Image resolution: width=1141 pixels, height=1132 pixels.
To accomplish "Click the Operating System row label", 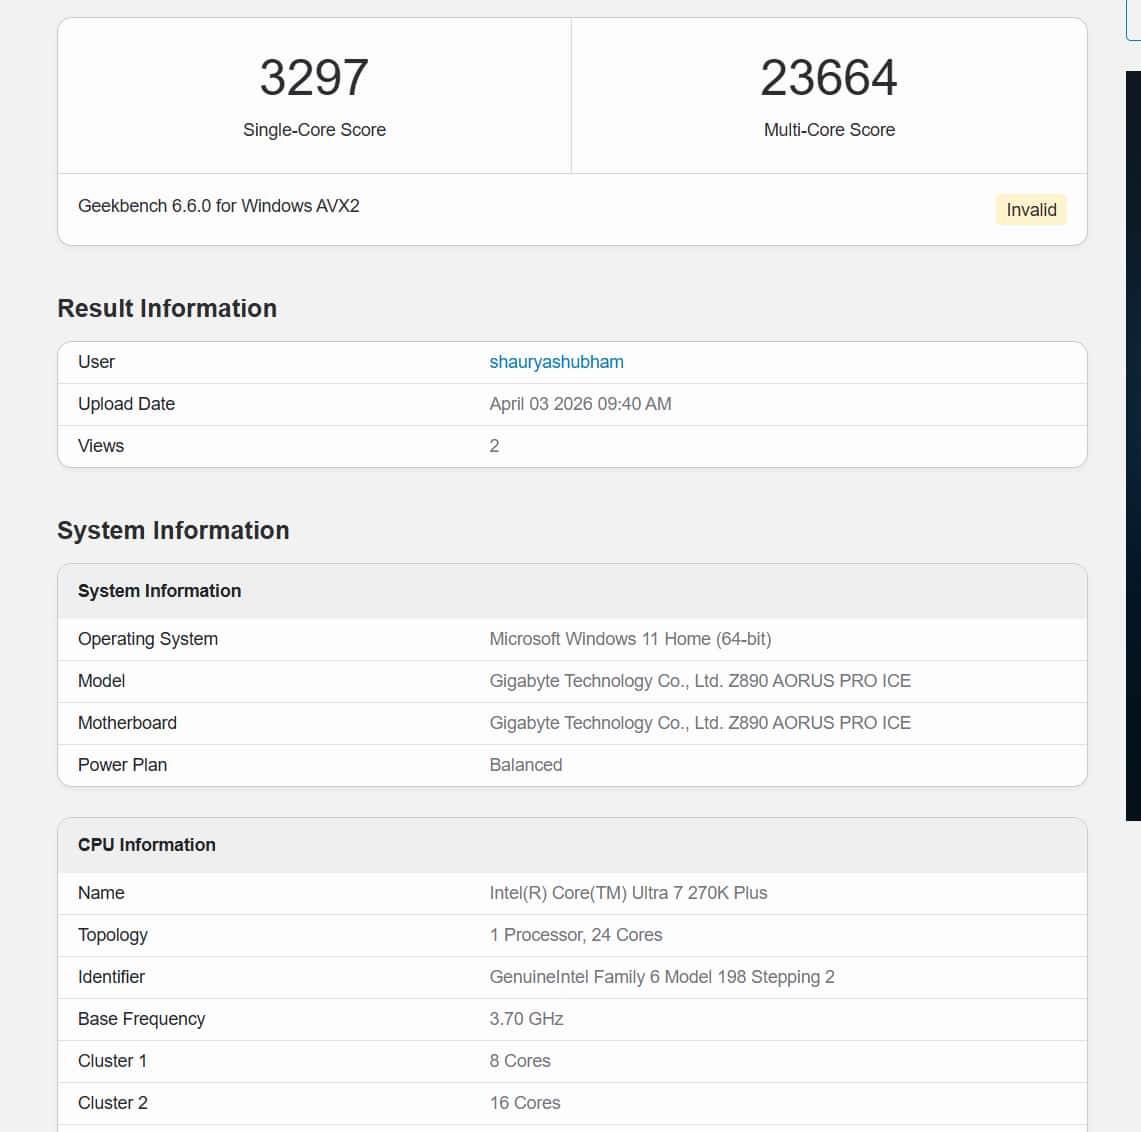I will tap(148, 639).
